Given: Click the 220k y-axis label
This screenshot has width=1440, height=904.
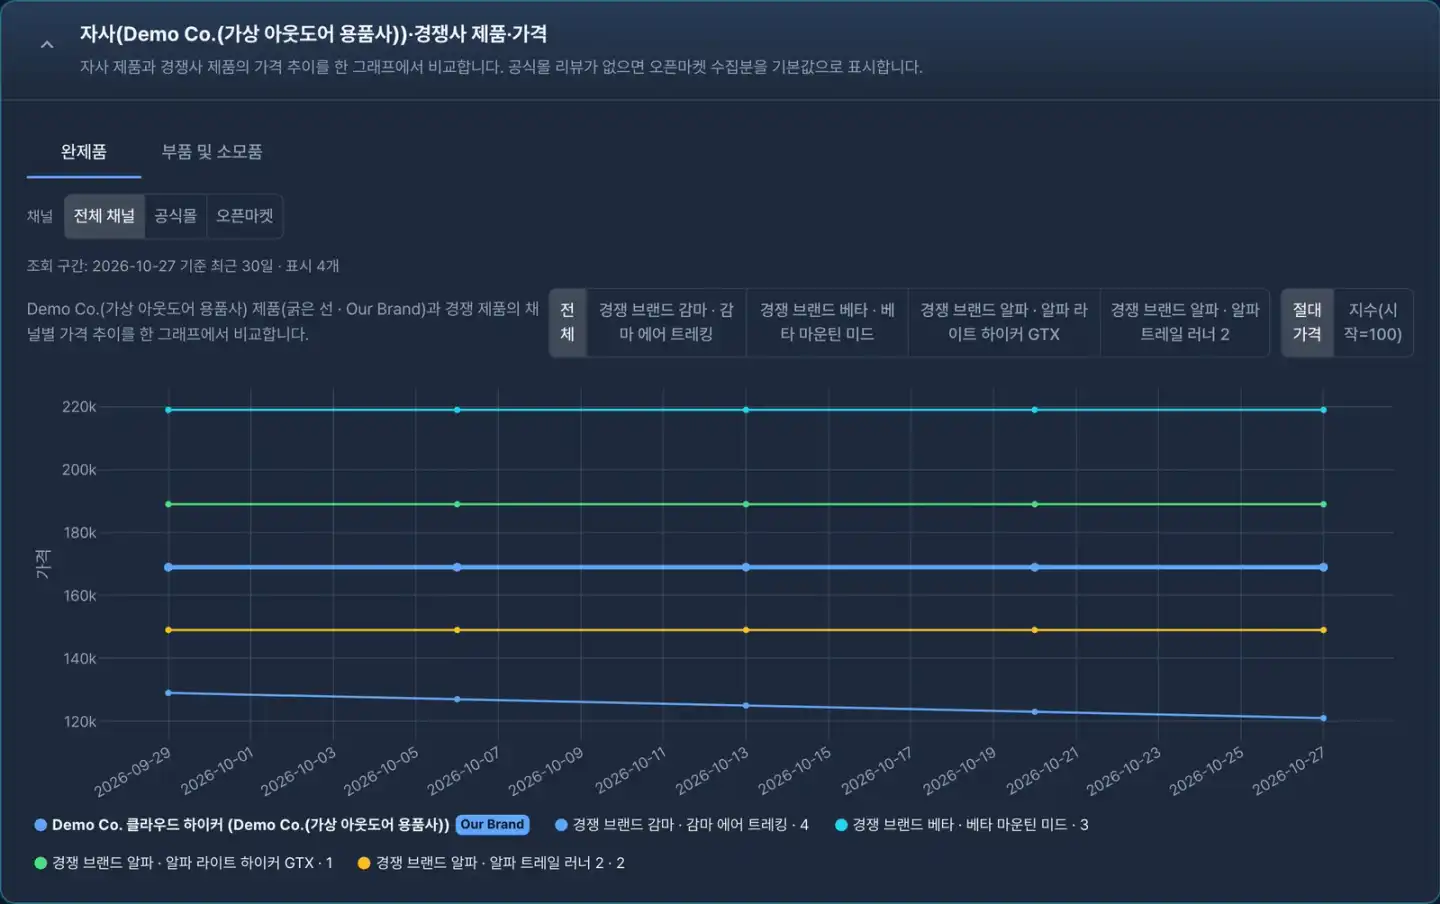Looking at the screenshot, I should pyautogui.click(x=79, y=407).
